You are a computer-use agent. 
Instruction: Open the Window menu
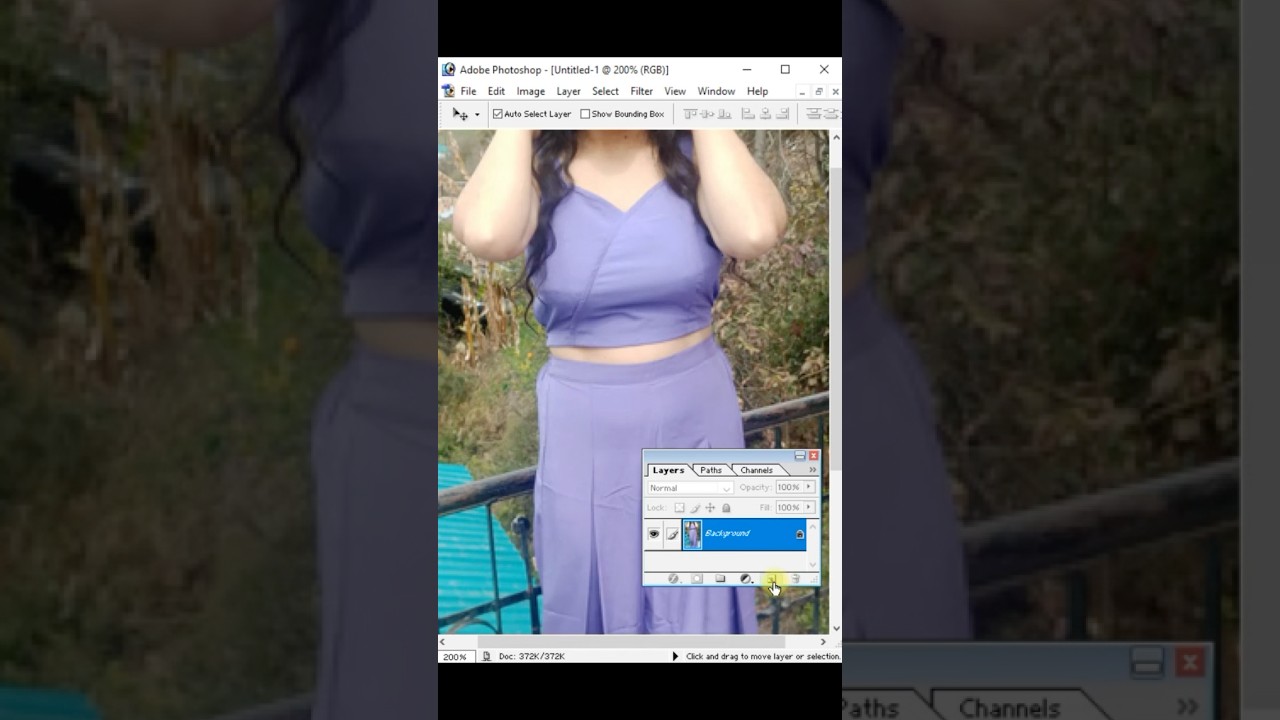pos(716,91)
